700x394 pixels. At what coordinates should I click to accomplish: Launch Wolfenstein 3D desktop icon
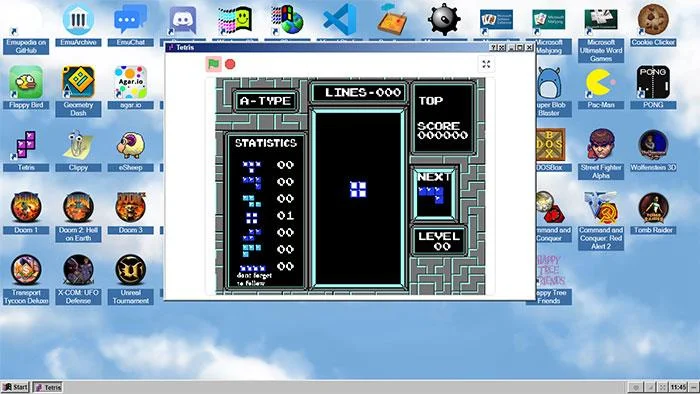coord(653,150)
